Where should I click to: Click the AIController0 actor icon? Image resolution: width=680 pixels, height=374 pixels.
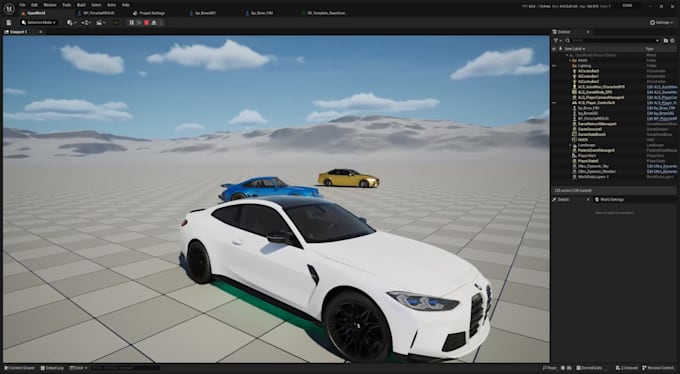575,71
